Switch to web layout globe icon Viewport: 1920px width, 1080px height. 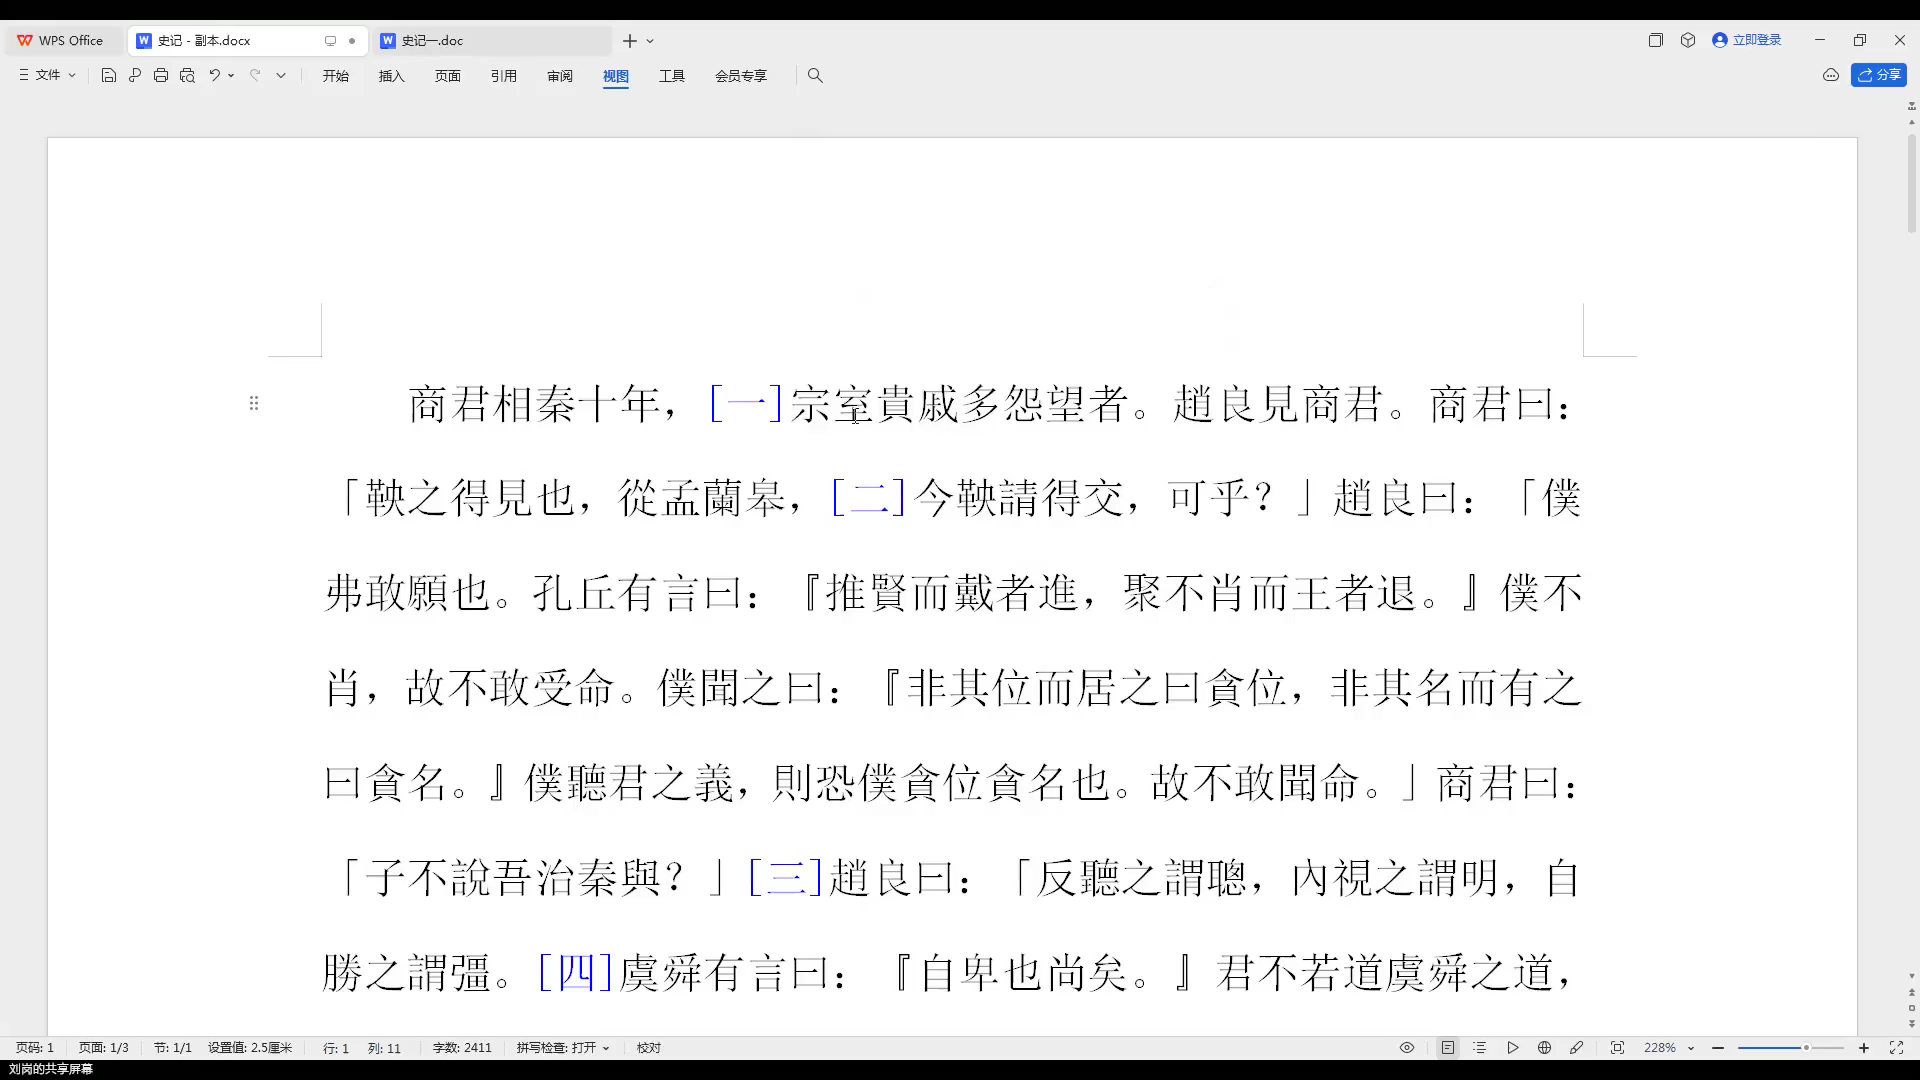(1545, 1048)
